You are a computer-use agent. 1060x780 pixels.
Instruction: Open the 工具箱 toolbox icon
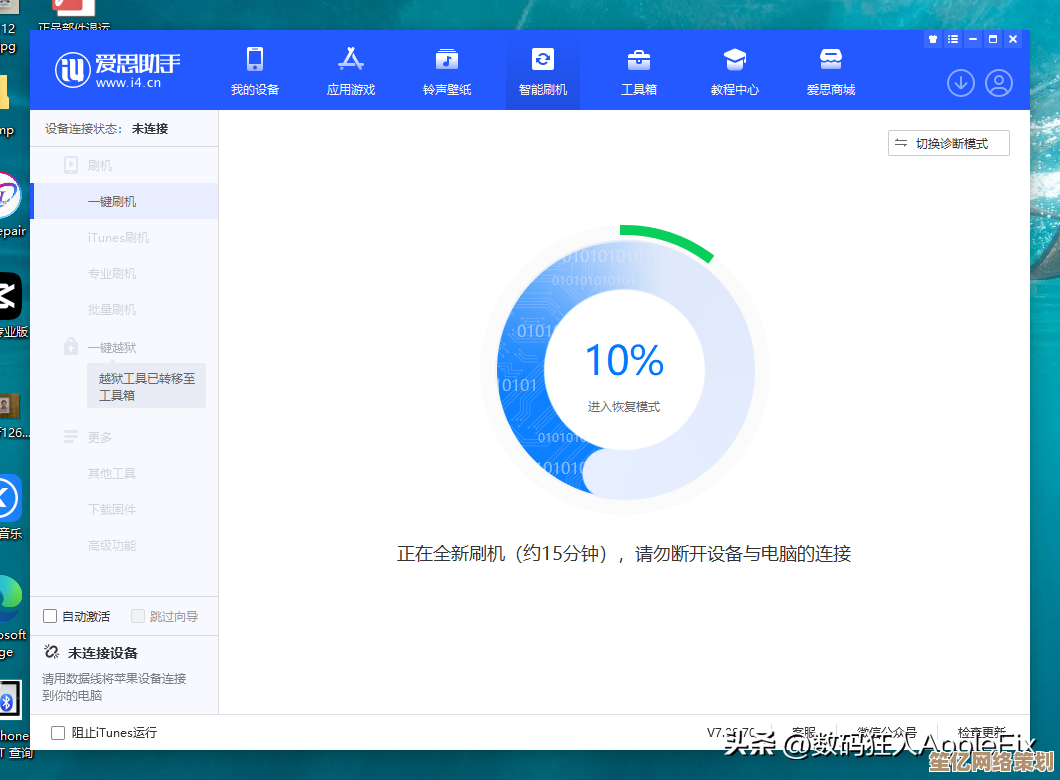(639, 59)
